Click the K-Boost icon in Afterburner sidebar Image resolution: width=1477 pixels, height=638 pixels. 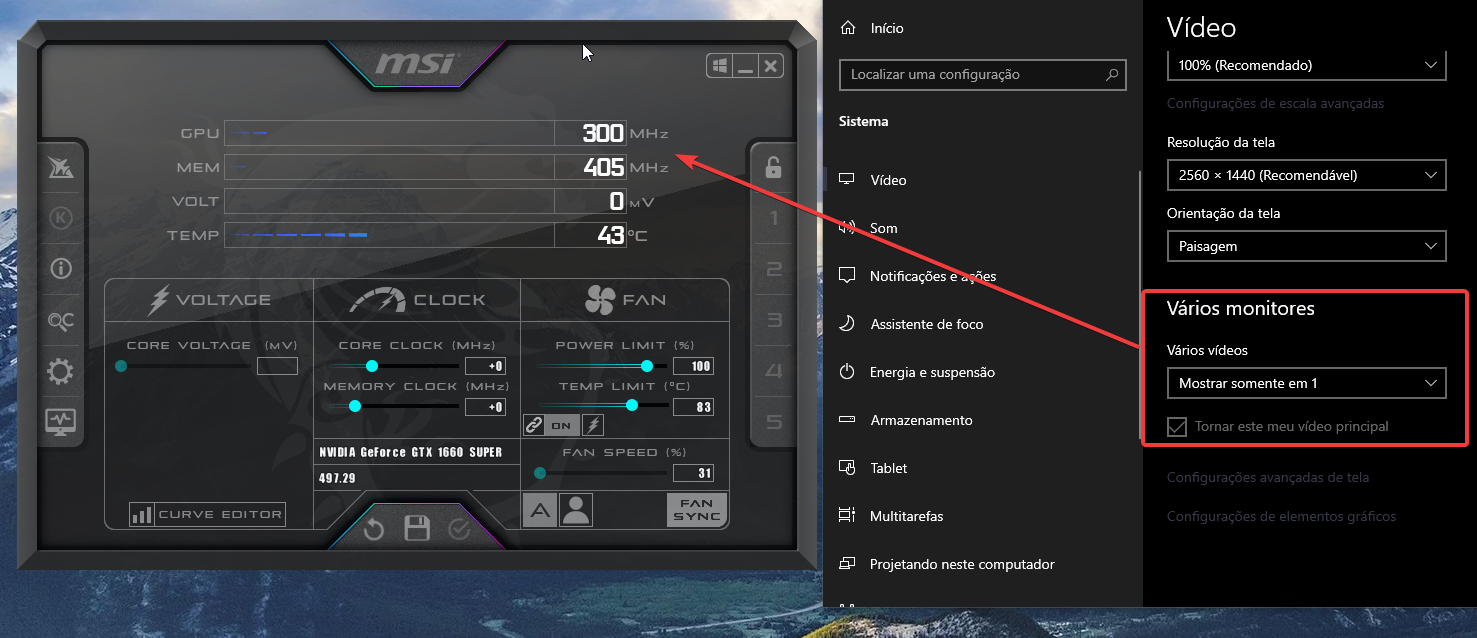click(61, 218)
